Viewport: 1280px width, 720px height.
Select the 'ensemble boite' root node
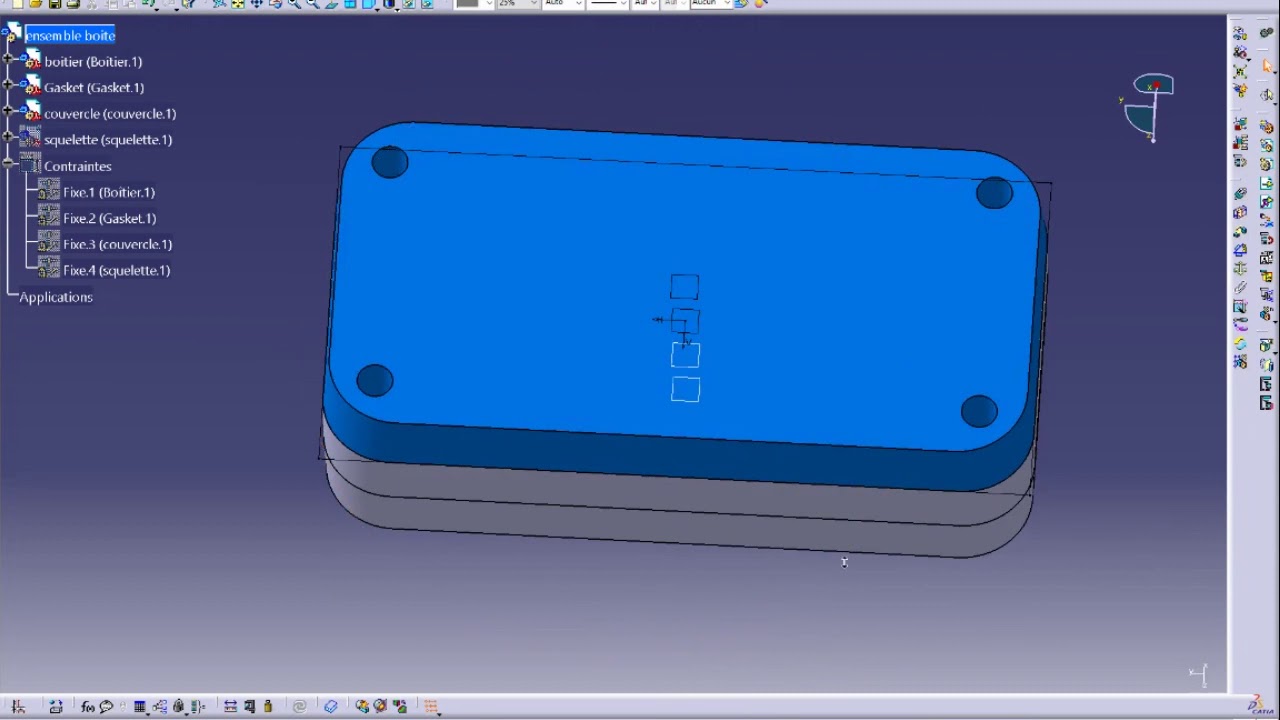click(70, 36)
